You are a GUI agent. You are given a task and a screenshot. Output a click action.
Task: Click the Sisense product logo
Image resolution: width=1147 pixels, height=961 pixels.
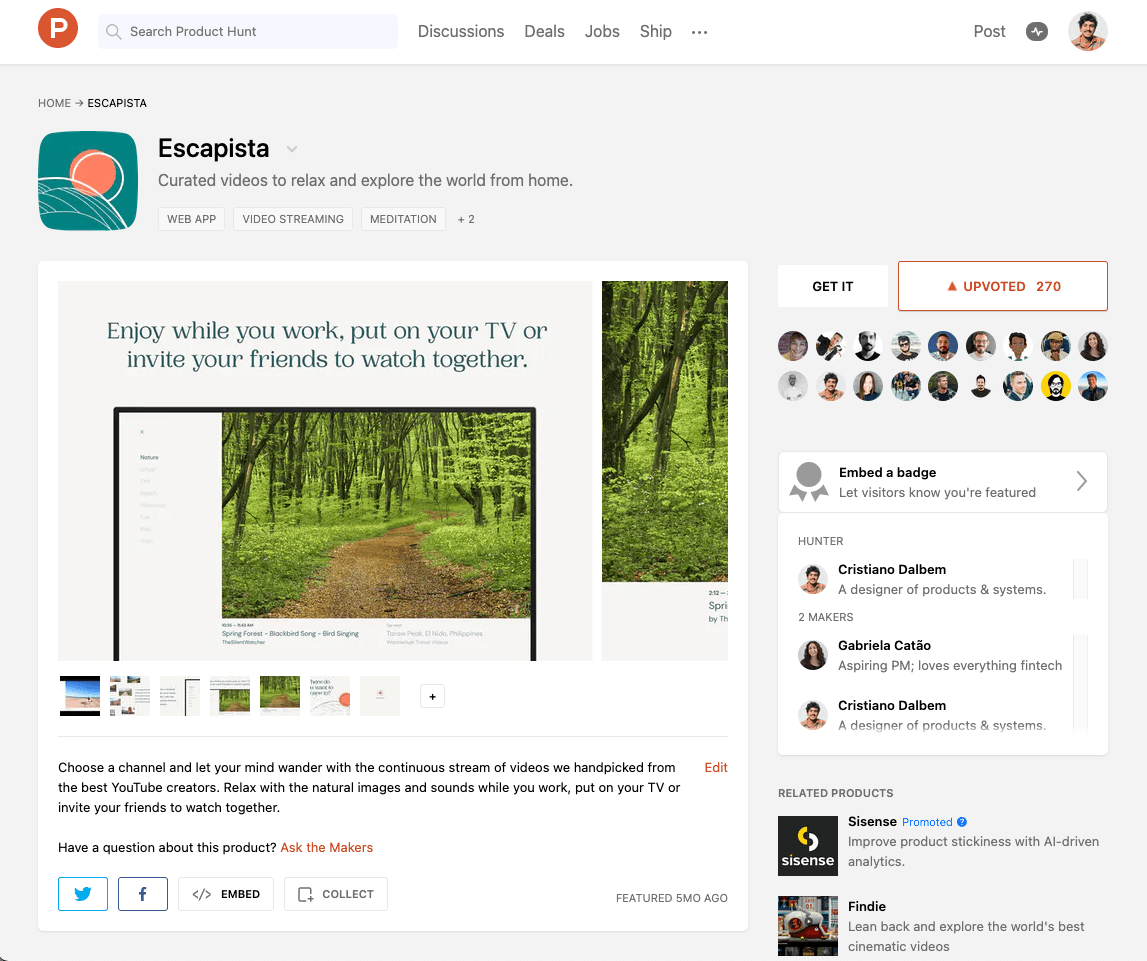pyautogui.click(x=807, y=845)
